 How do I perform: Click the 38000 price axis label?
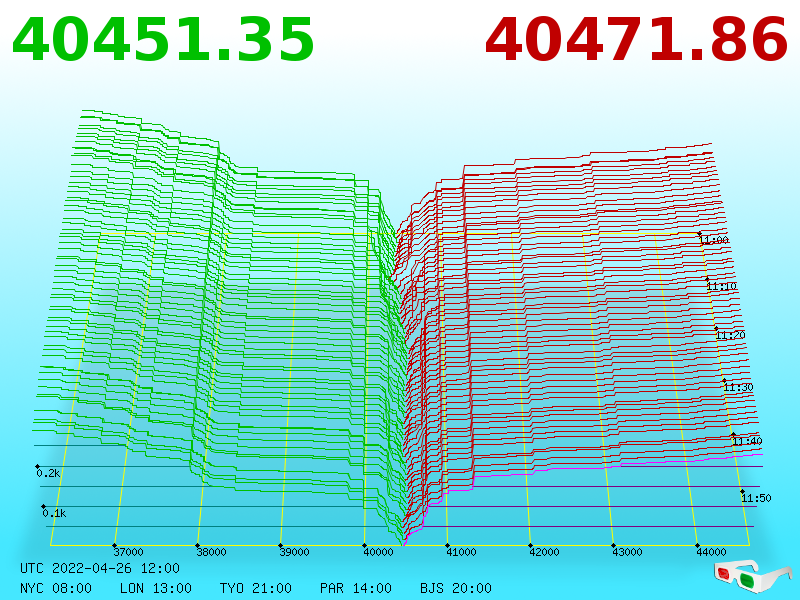[211, 552]
